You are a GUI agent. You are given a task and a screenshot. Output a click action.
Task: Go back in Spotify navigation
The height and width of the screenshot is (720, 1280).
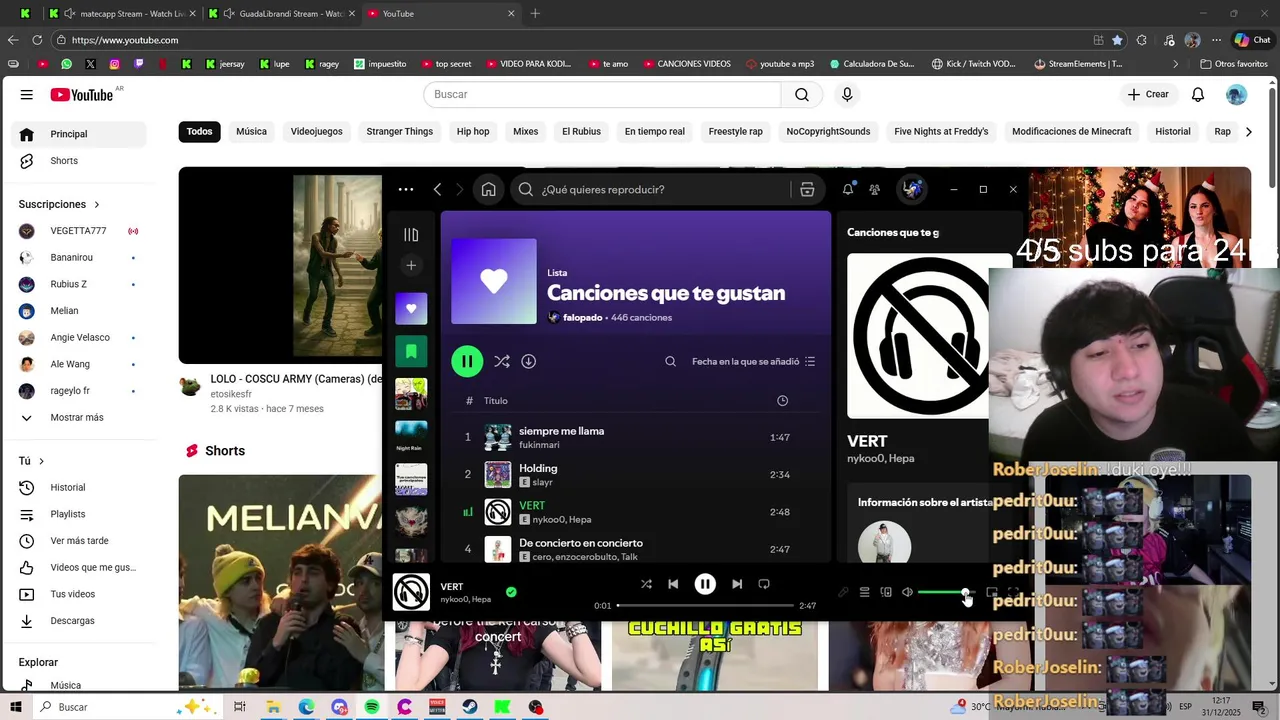tap(437, 189)
